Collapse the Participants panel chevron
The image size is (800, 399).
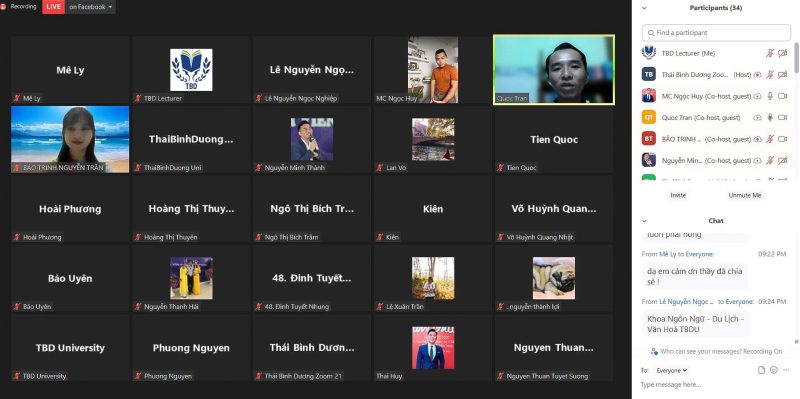click(x=644, y=8)
